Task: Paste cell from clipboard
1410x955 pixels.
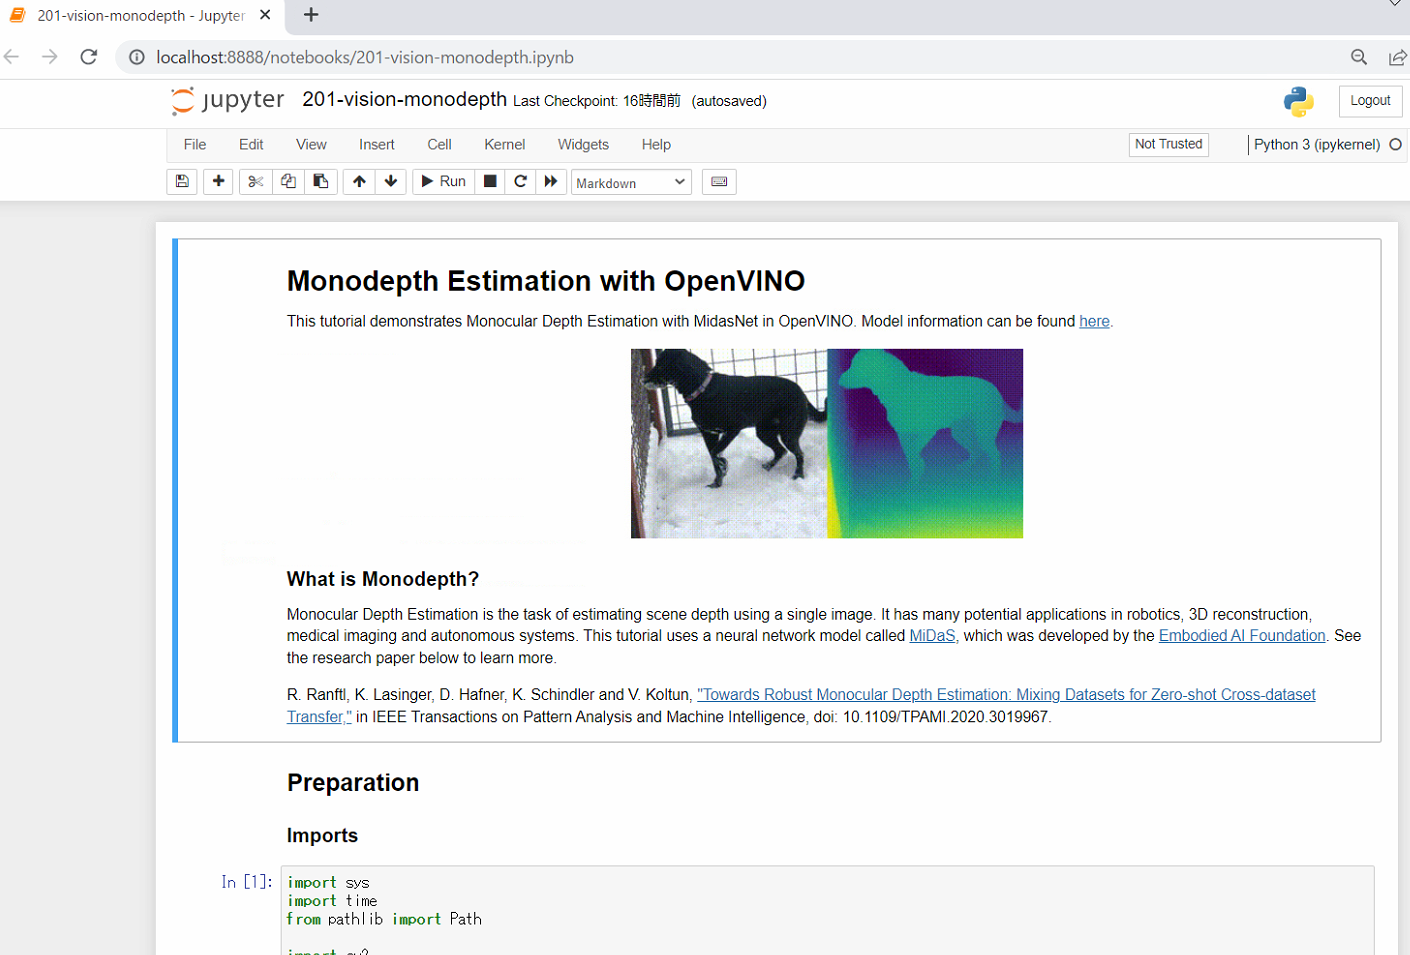Action: tap(321, 181)
